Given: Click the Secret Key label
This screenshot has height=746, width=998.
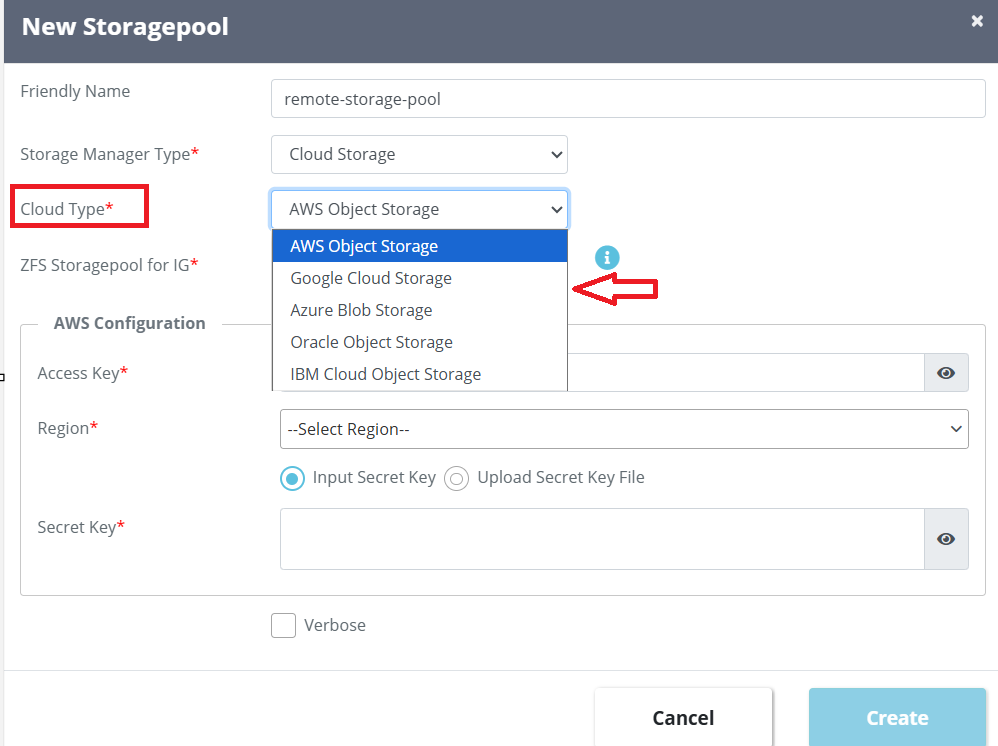Looking at the screenshot, I should (81, 527).
